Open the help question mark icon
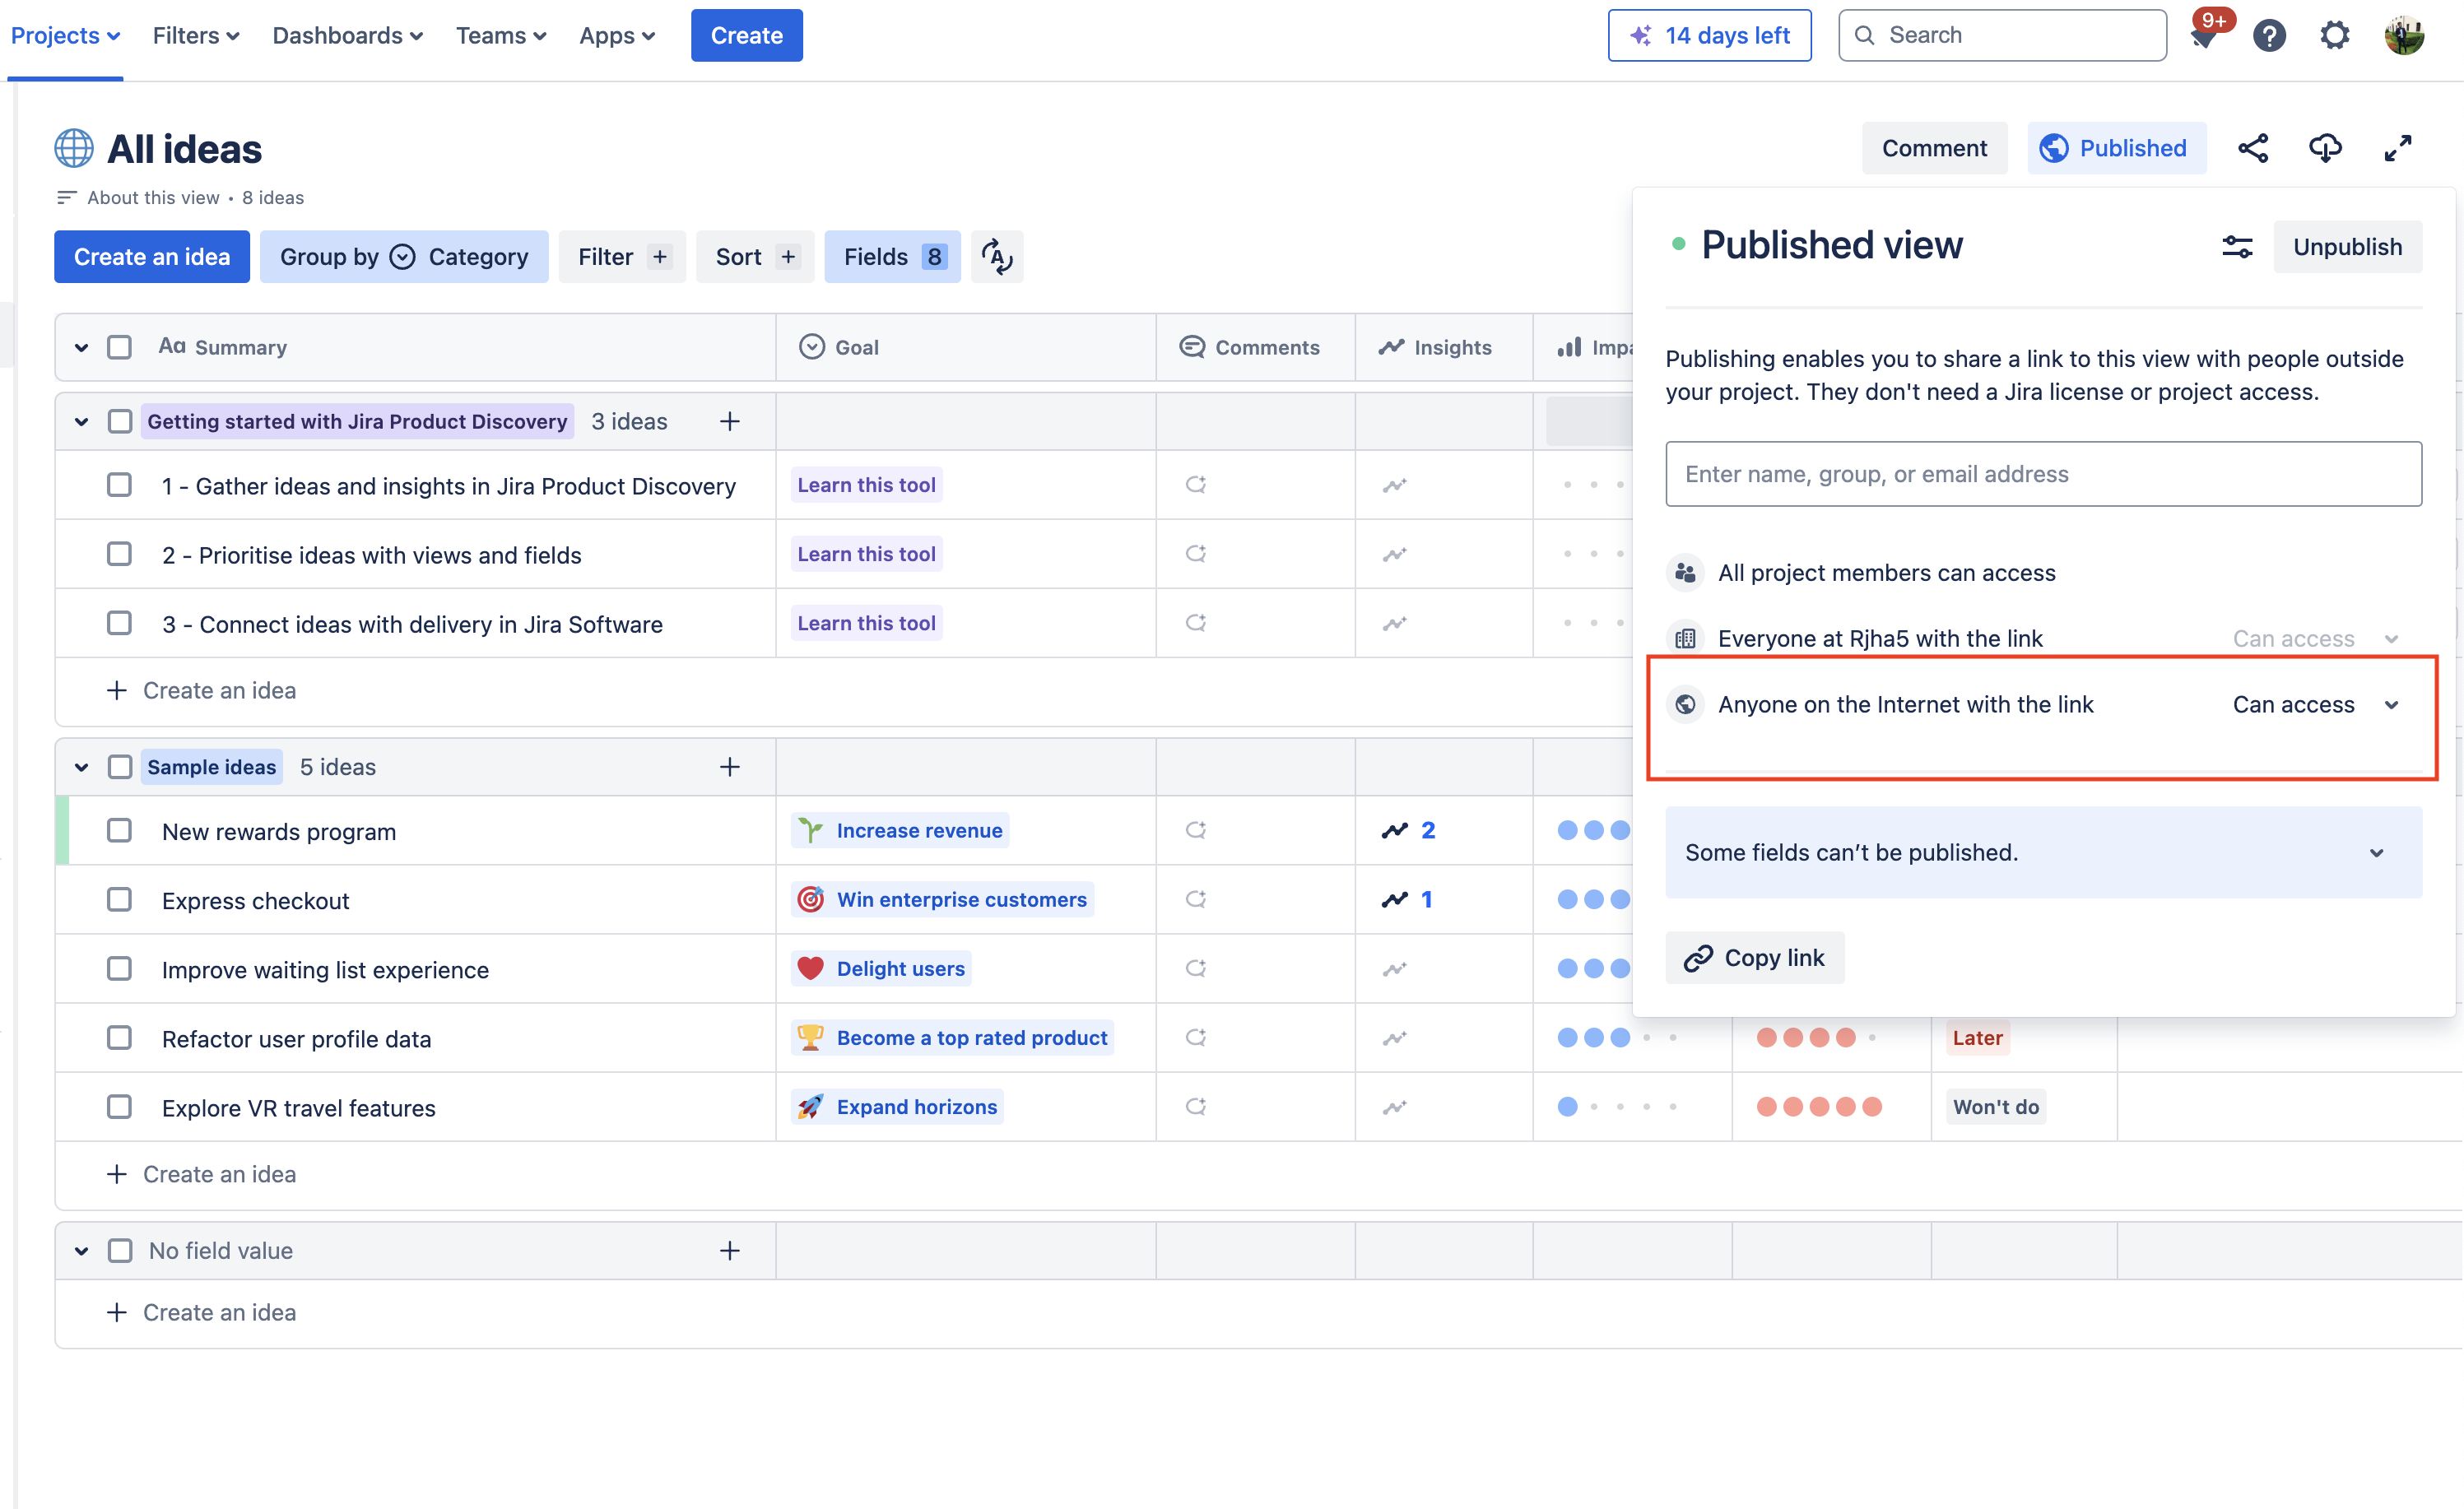Image resolution: width=2464 pixels, height=1509 pixels. click(2269, 35)
